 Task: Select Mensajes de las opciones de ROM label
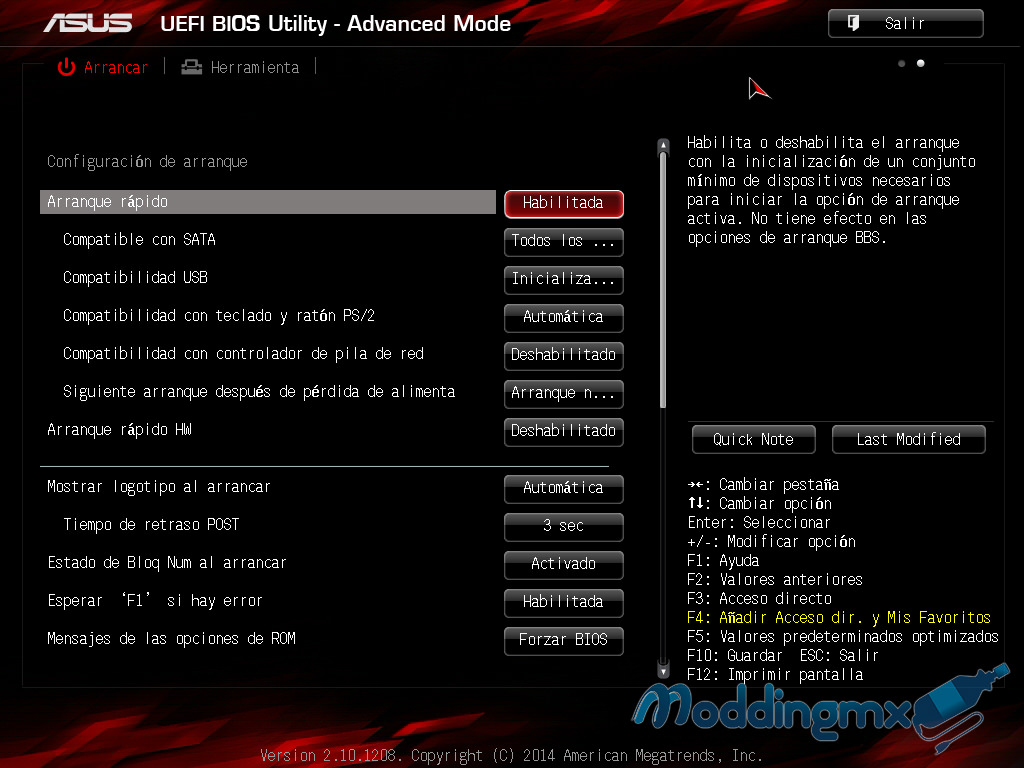pos(171,638)
